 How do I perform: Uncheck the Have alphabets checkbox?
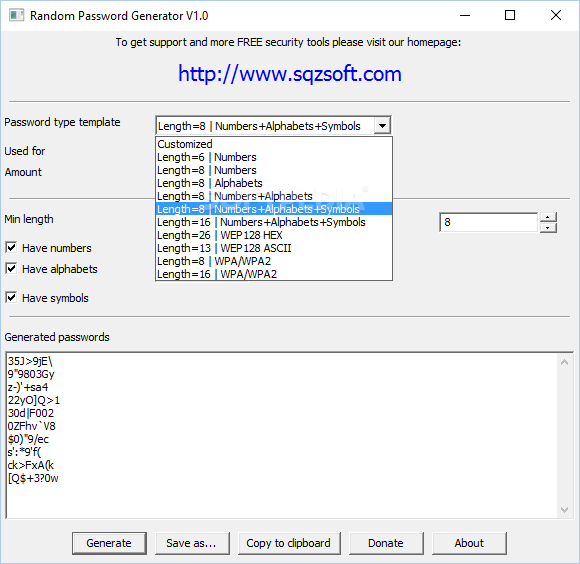coord(11,269)
